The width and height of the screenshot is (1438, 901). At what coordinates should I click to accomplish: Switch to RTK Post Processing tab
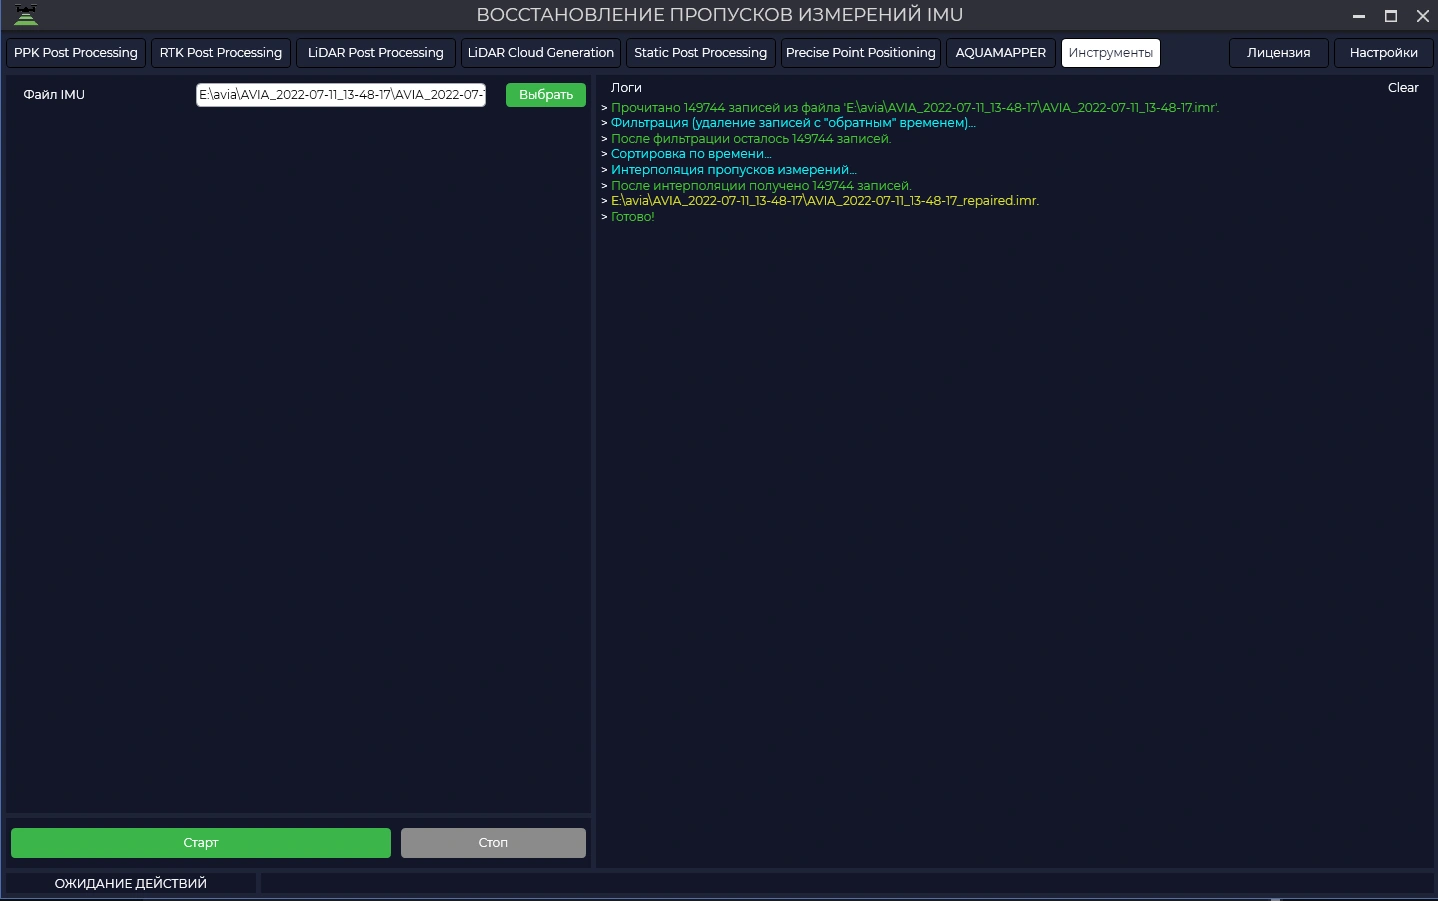tap(221, 53)
